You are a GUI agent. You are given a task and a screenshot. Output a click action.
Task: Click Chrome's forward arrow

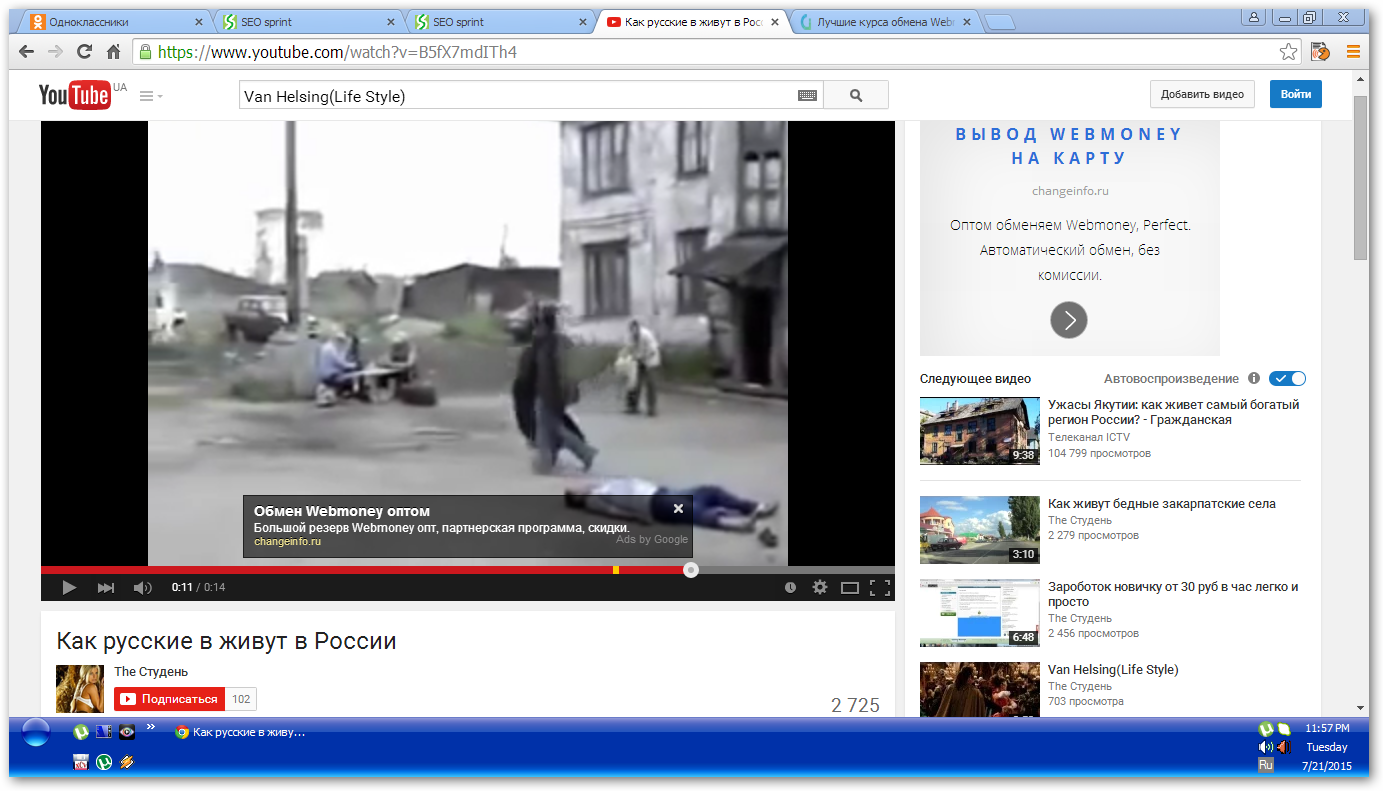(56, 52)
